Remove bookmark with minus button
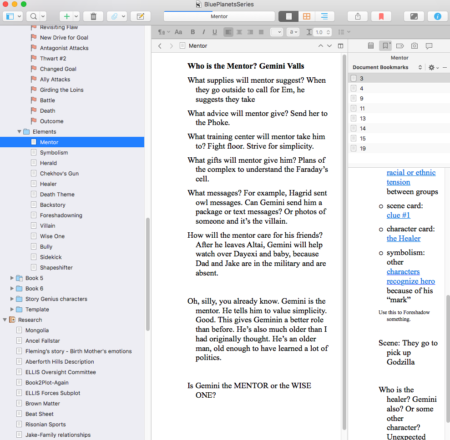Viewport: 450px width, 440px height. (x=445, y=67)
